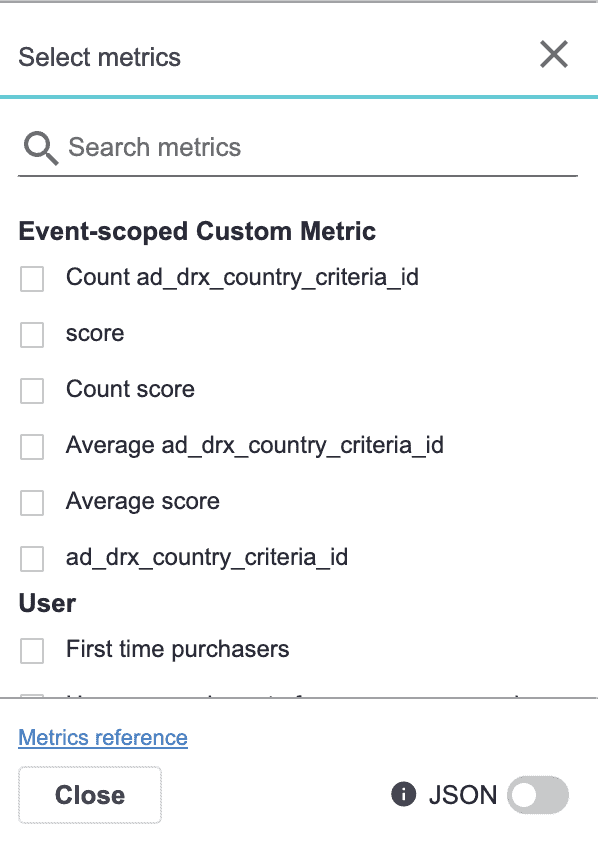Check the ad_drx_country_criteria_id metric
This screenshot has width=598, height=852.
(x=31, y=558)
